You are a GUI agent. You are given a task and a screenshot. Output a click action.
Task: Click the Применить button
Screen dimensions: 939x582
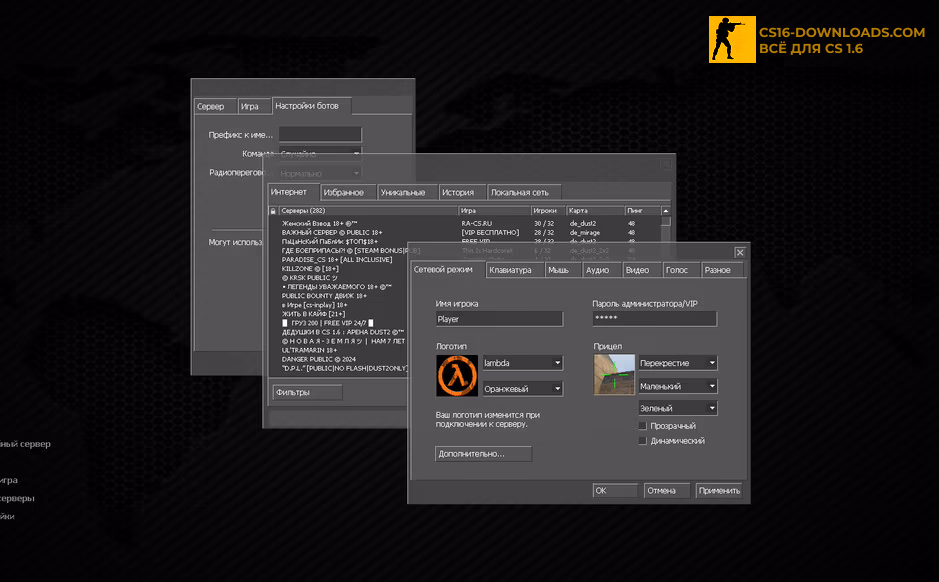coord(719,490)
